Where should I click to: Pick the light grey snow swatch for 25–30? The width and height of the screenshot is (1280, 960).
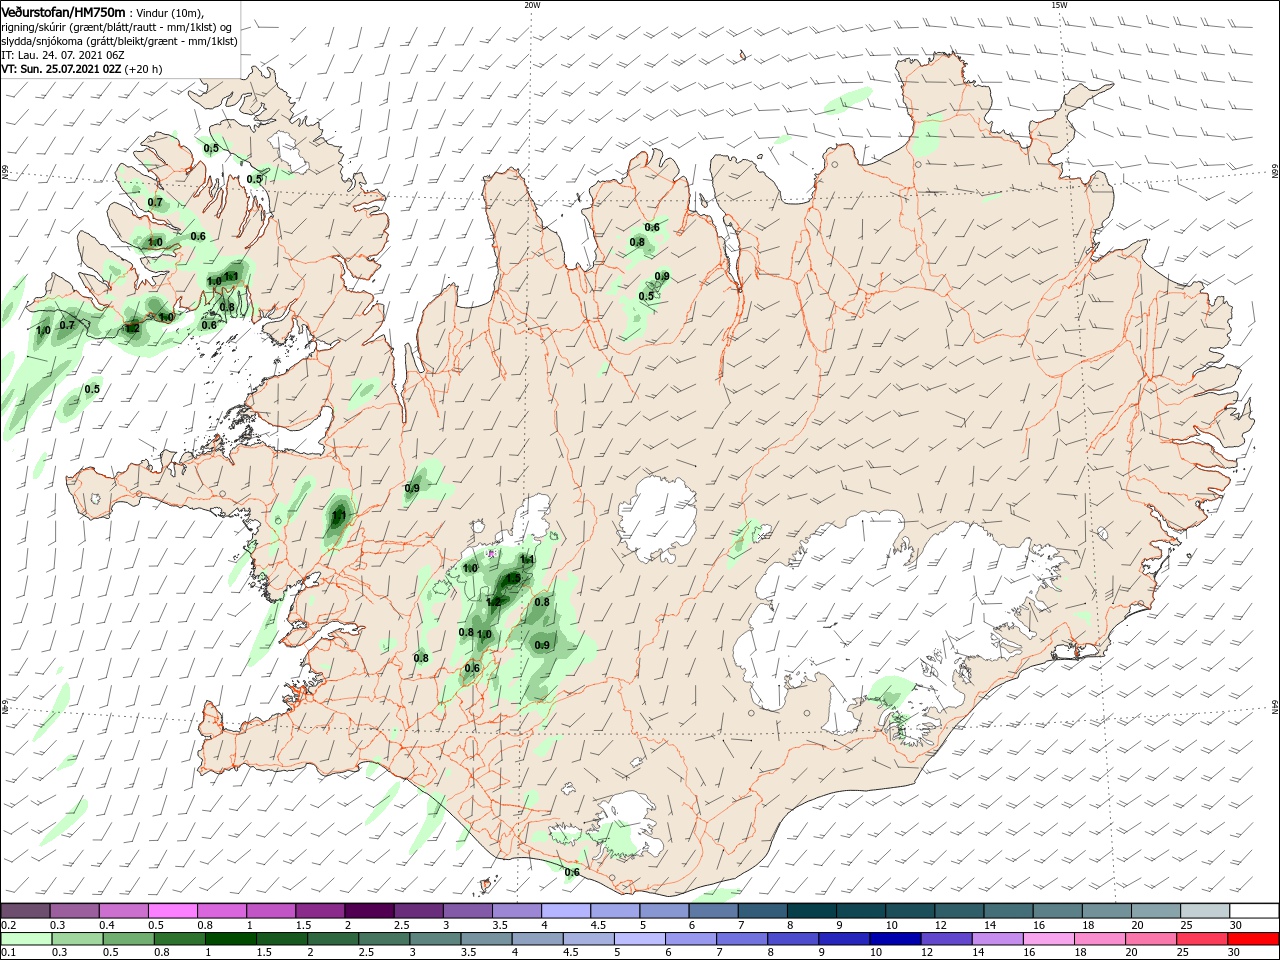[x=1205, y=911]
